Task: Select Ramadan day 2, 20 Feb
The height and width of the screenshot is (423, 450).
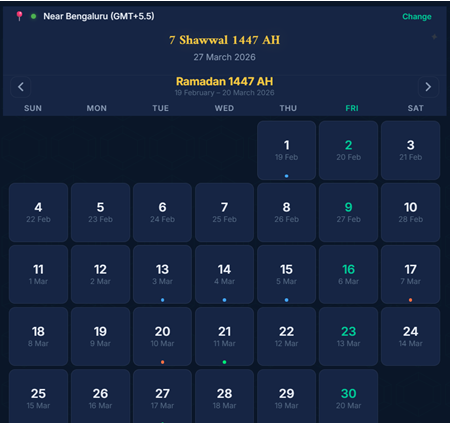Action: pos(348,150)
